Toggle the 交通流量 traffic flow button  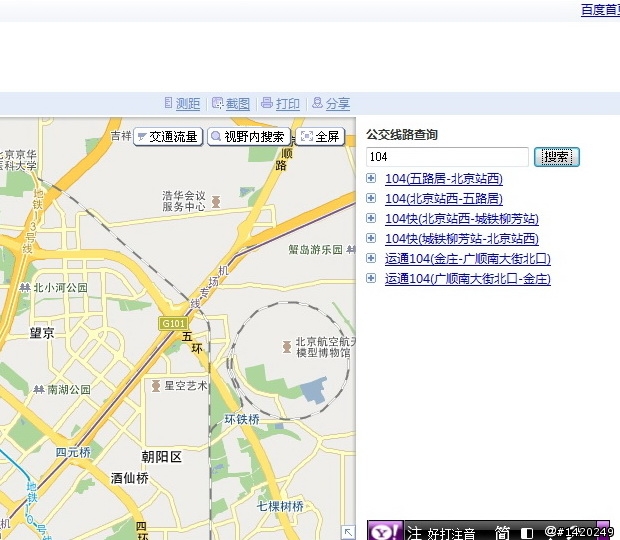[168, 137]
